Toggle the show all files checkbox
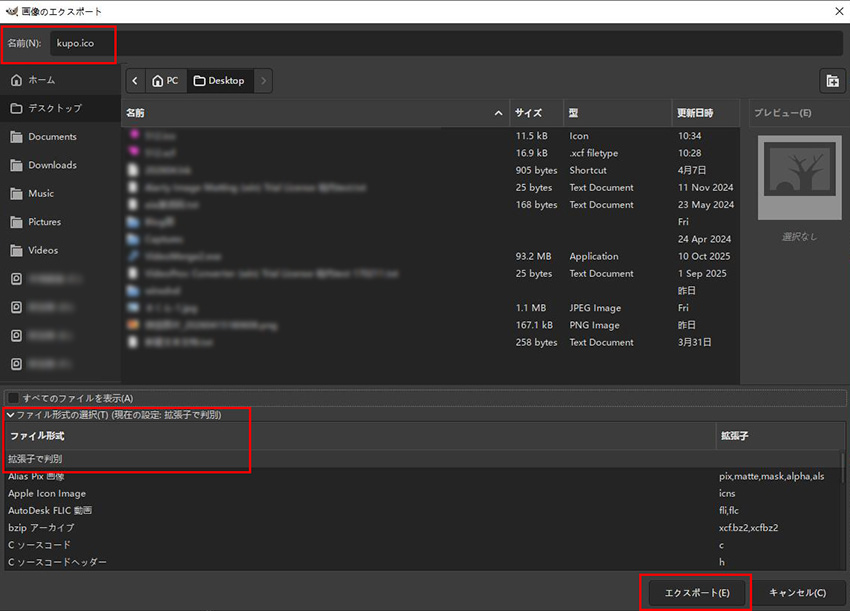Viewport: 850px width, 611px height. pyautogui.click(x=14, y=398)
